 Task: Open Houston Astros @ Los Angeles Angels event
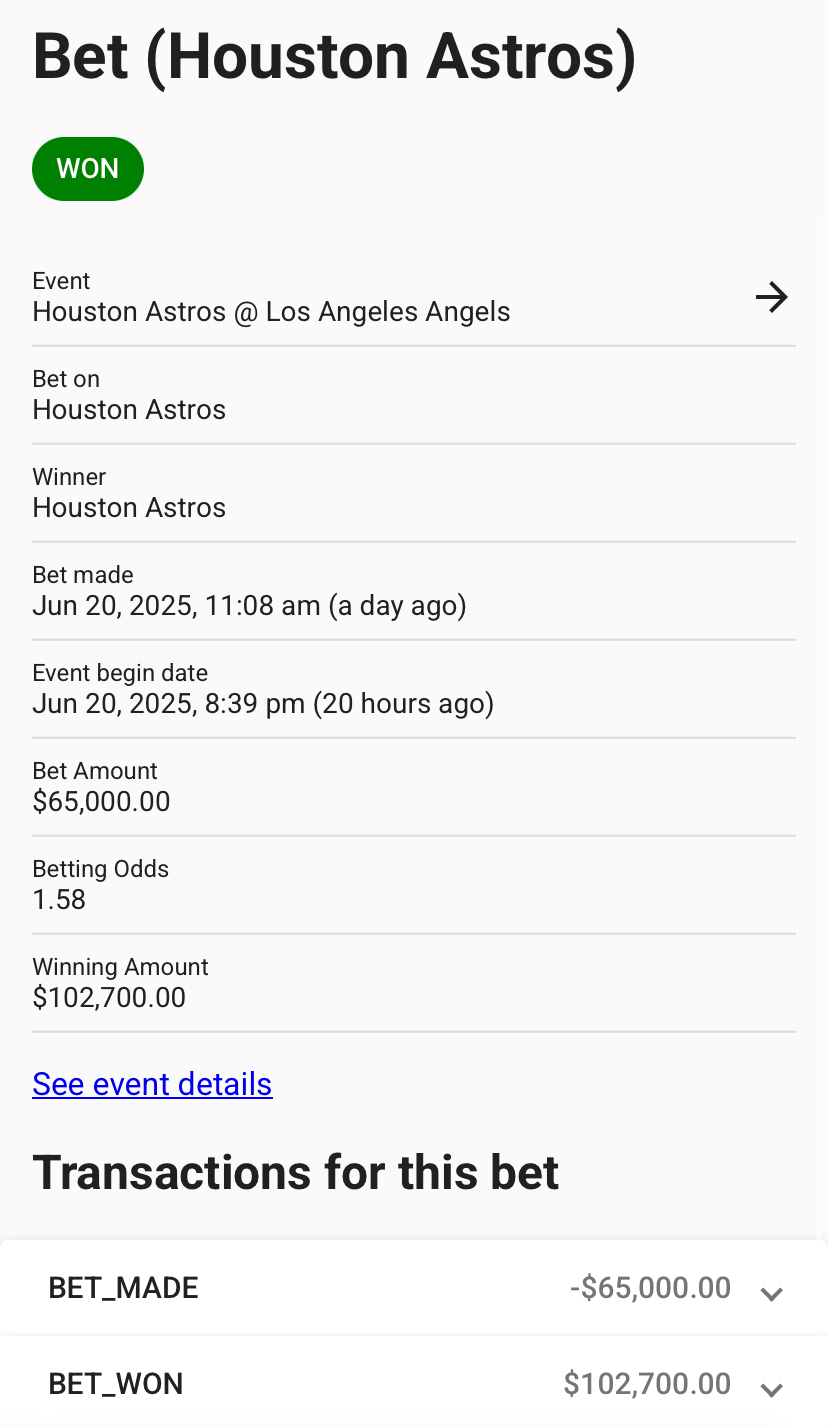click(272, 312)
